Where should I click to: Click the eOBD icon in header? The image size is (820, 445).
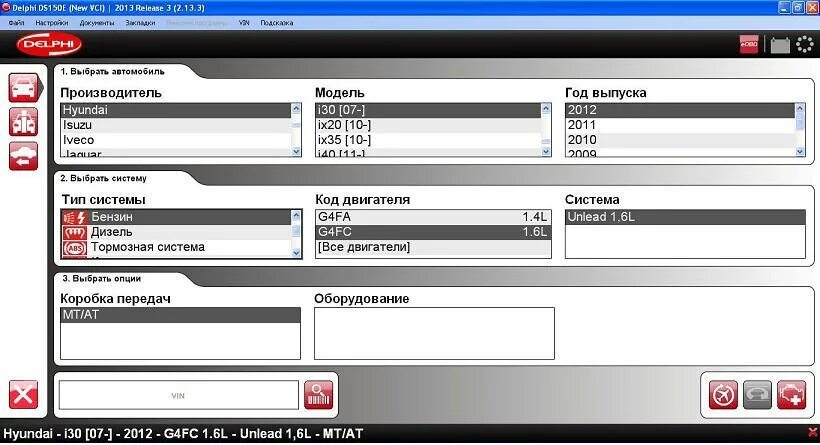(x=749, y=44)
